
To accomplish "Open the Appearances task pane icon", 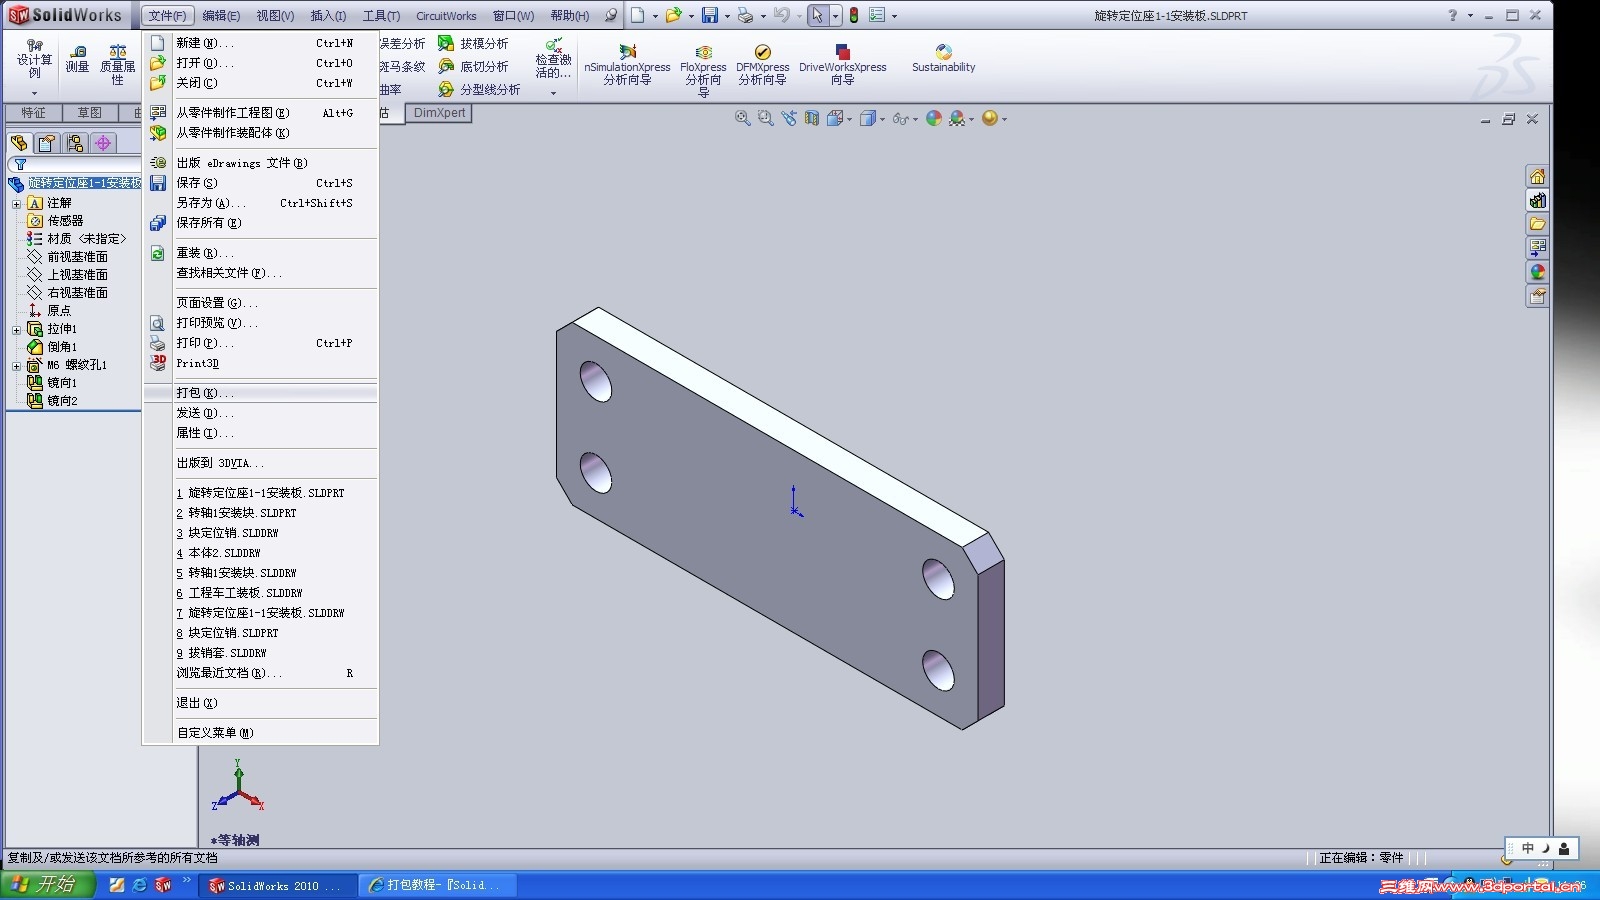I will click(1537, 272).
